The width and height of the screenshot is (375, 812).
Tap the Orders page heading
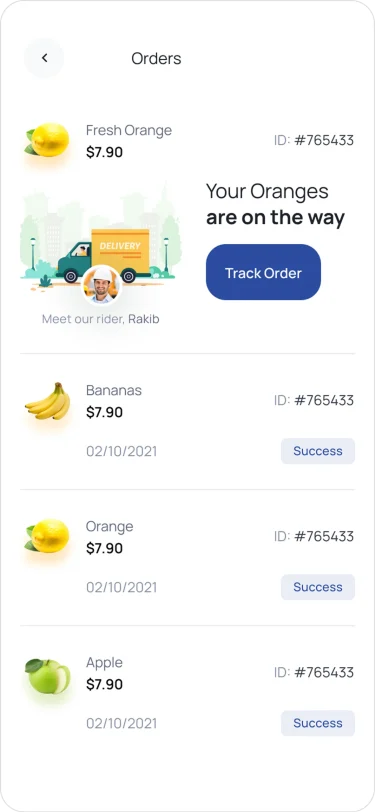click(156, 59)
